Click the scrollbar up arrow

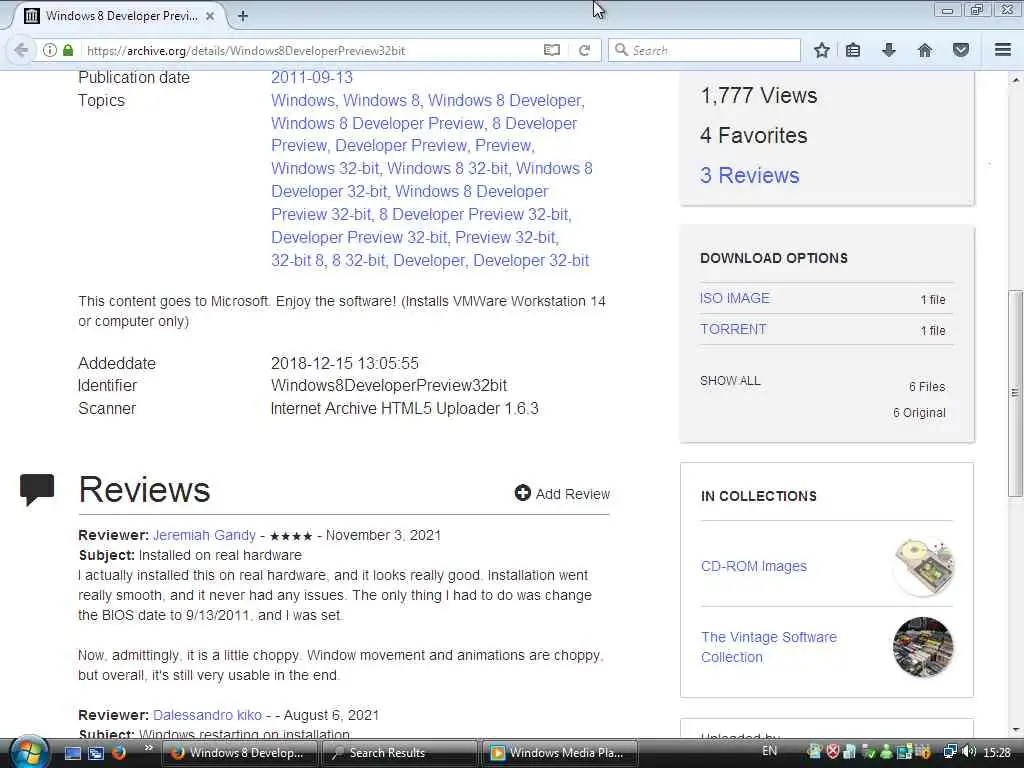point(1016,80)
